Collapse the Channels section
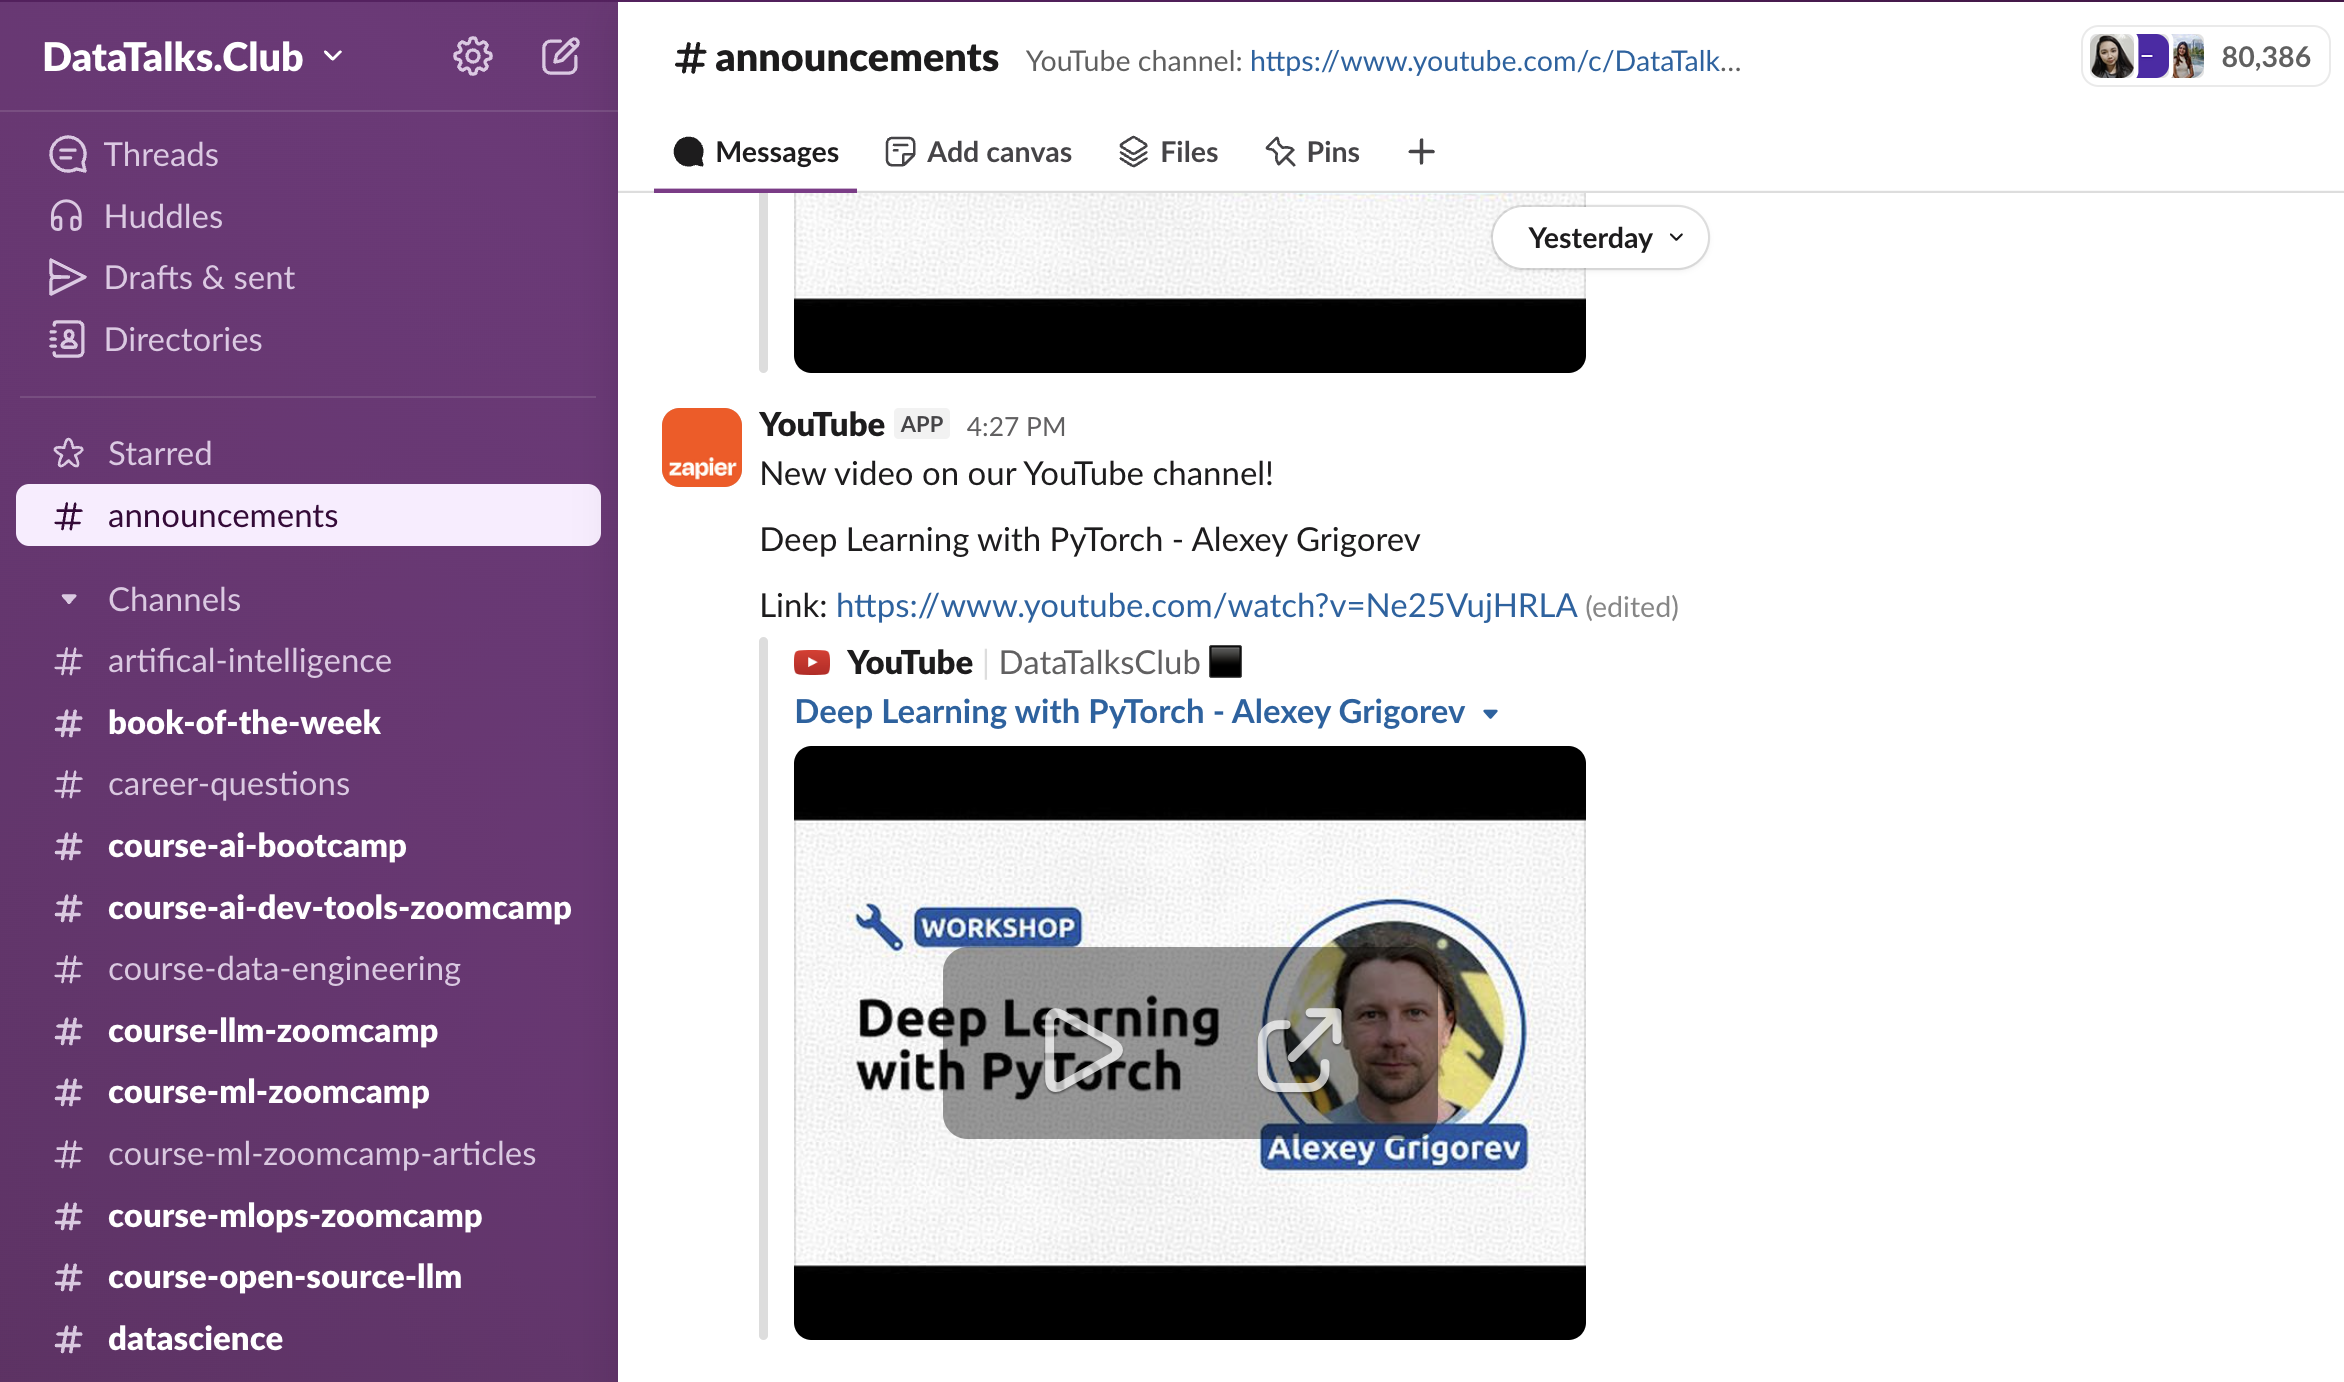2344x1382 pixels. [68, 598]
